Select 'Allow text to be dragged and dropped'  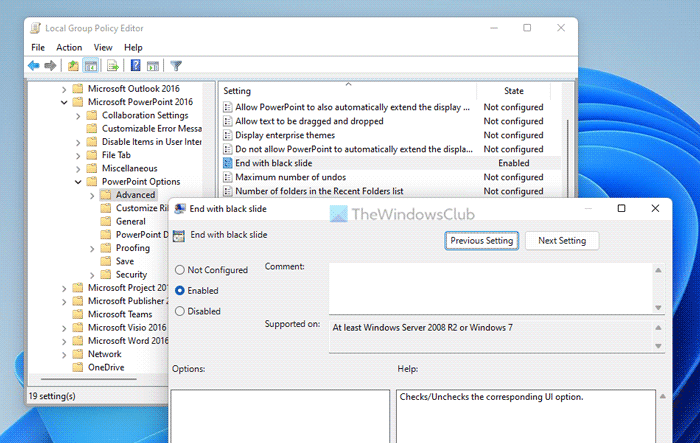[x=309, y=121]
